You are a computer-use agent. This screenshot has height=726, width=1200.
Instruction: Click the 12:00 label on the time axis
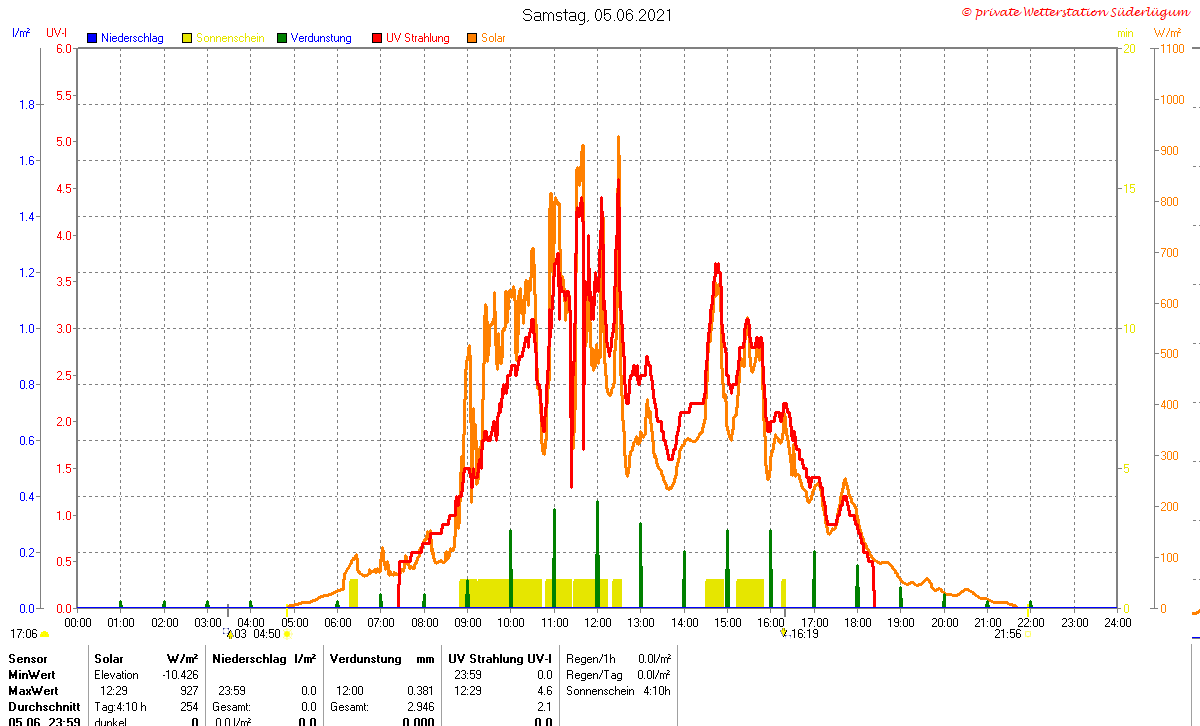tap(597, 622)
